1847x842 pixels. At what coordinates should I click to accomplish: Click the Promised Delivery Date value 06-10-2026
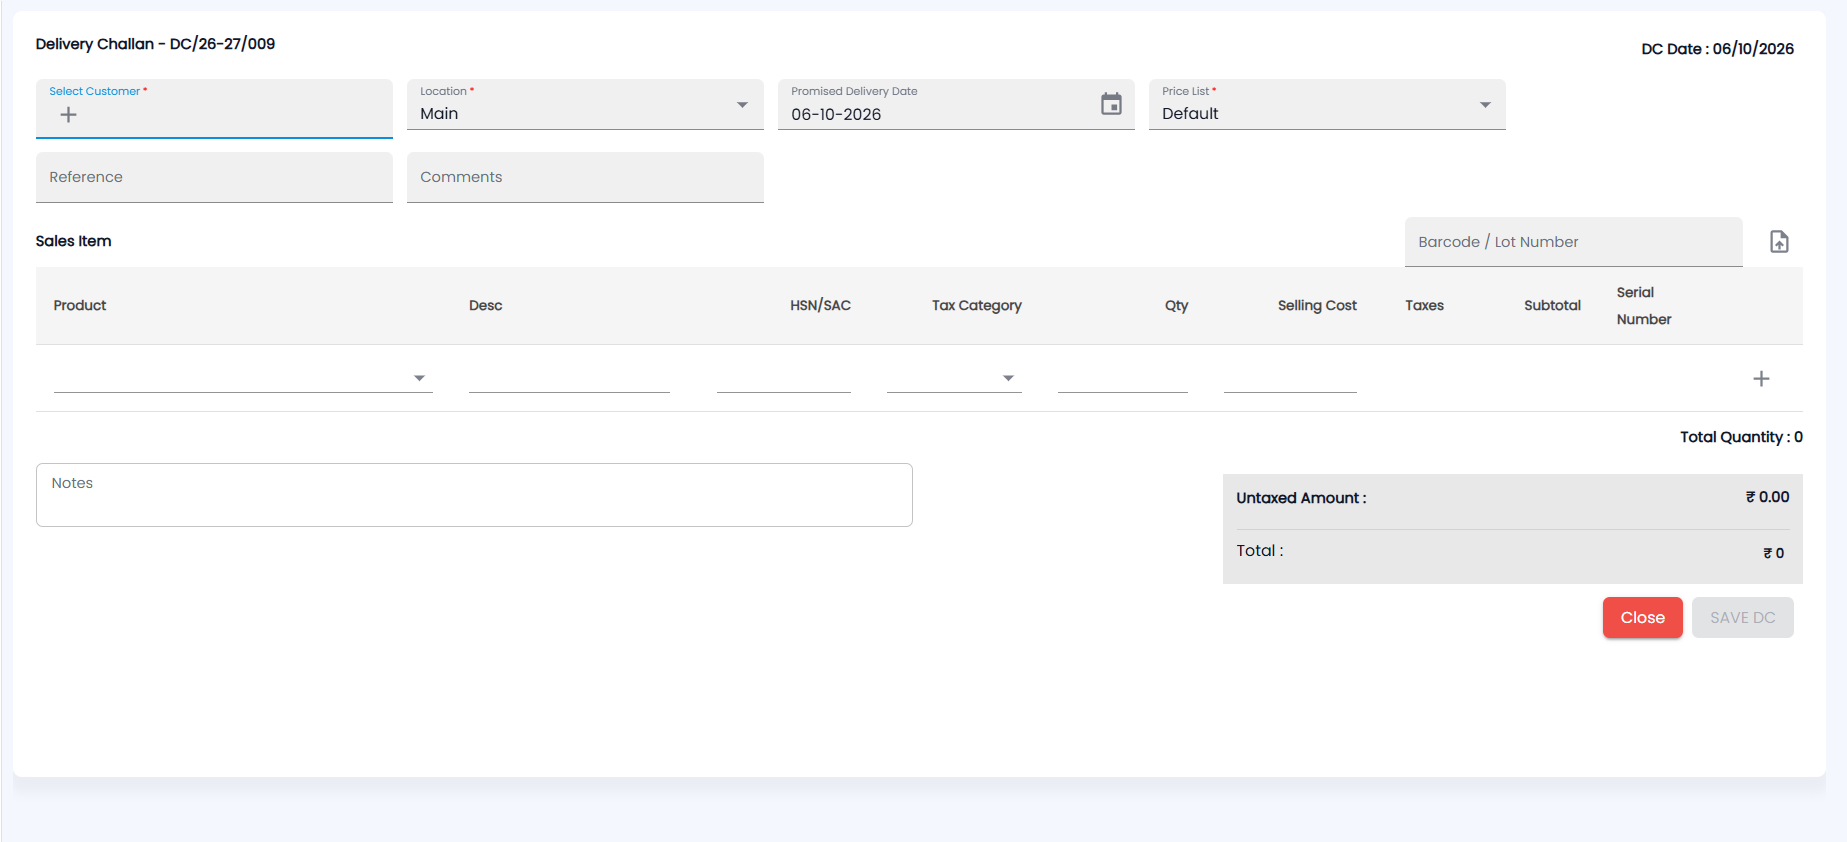coord(836,114)
